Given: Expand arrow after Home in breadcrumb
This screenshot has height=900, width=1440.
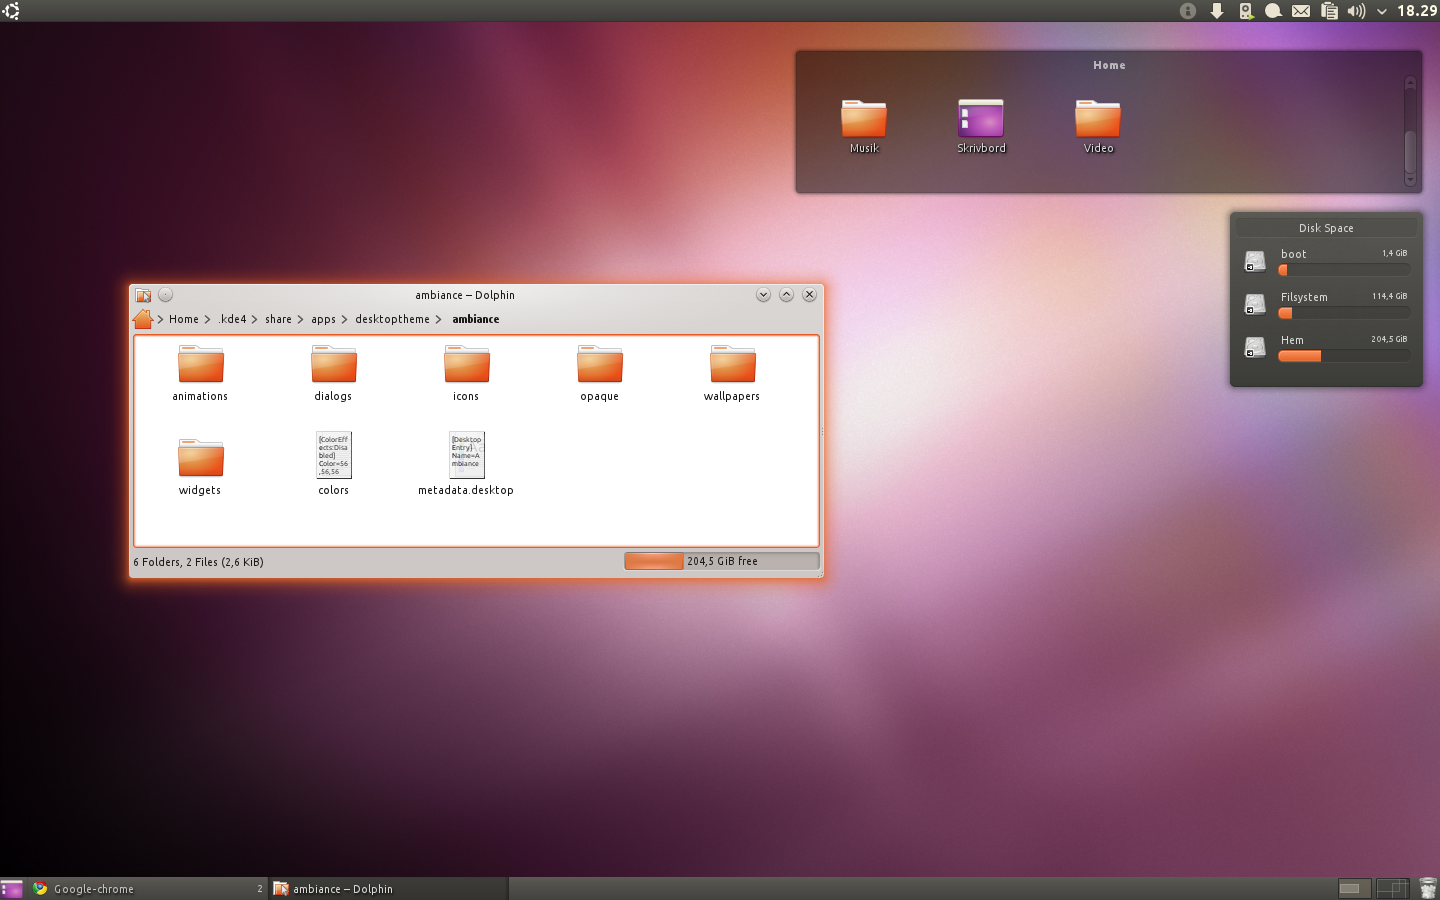Looking at the screenshot, I should click(x=208, y=320).
